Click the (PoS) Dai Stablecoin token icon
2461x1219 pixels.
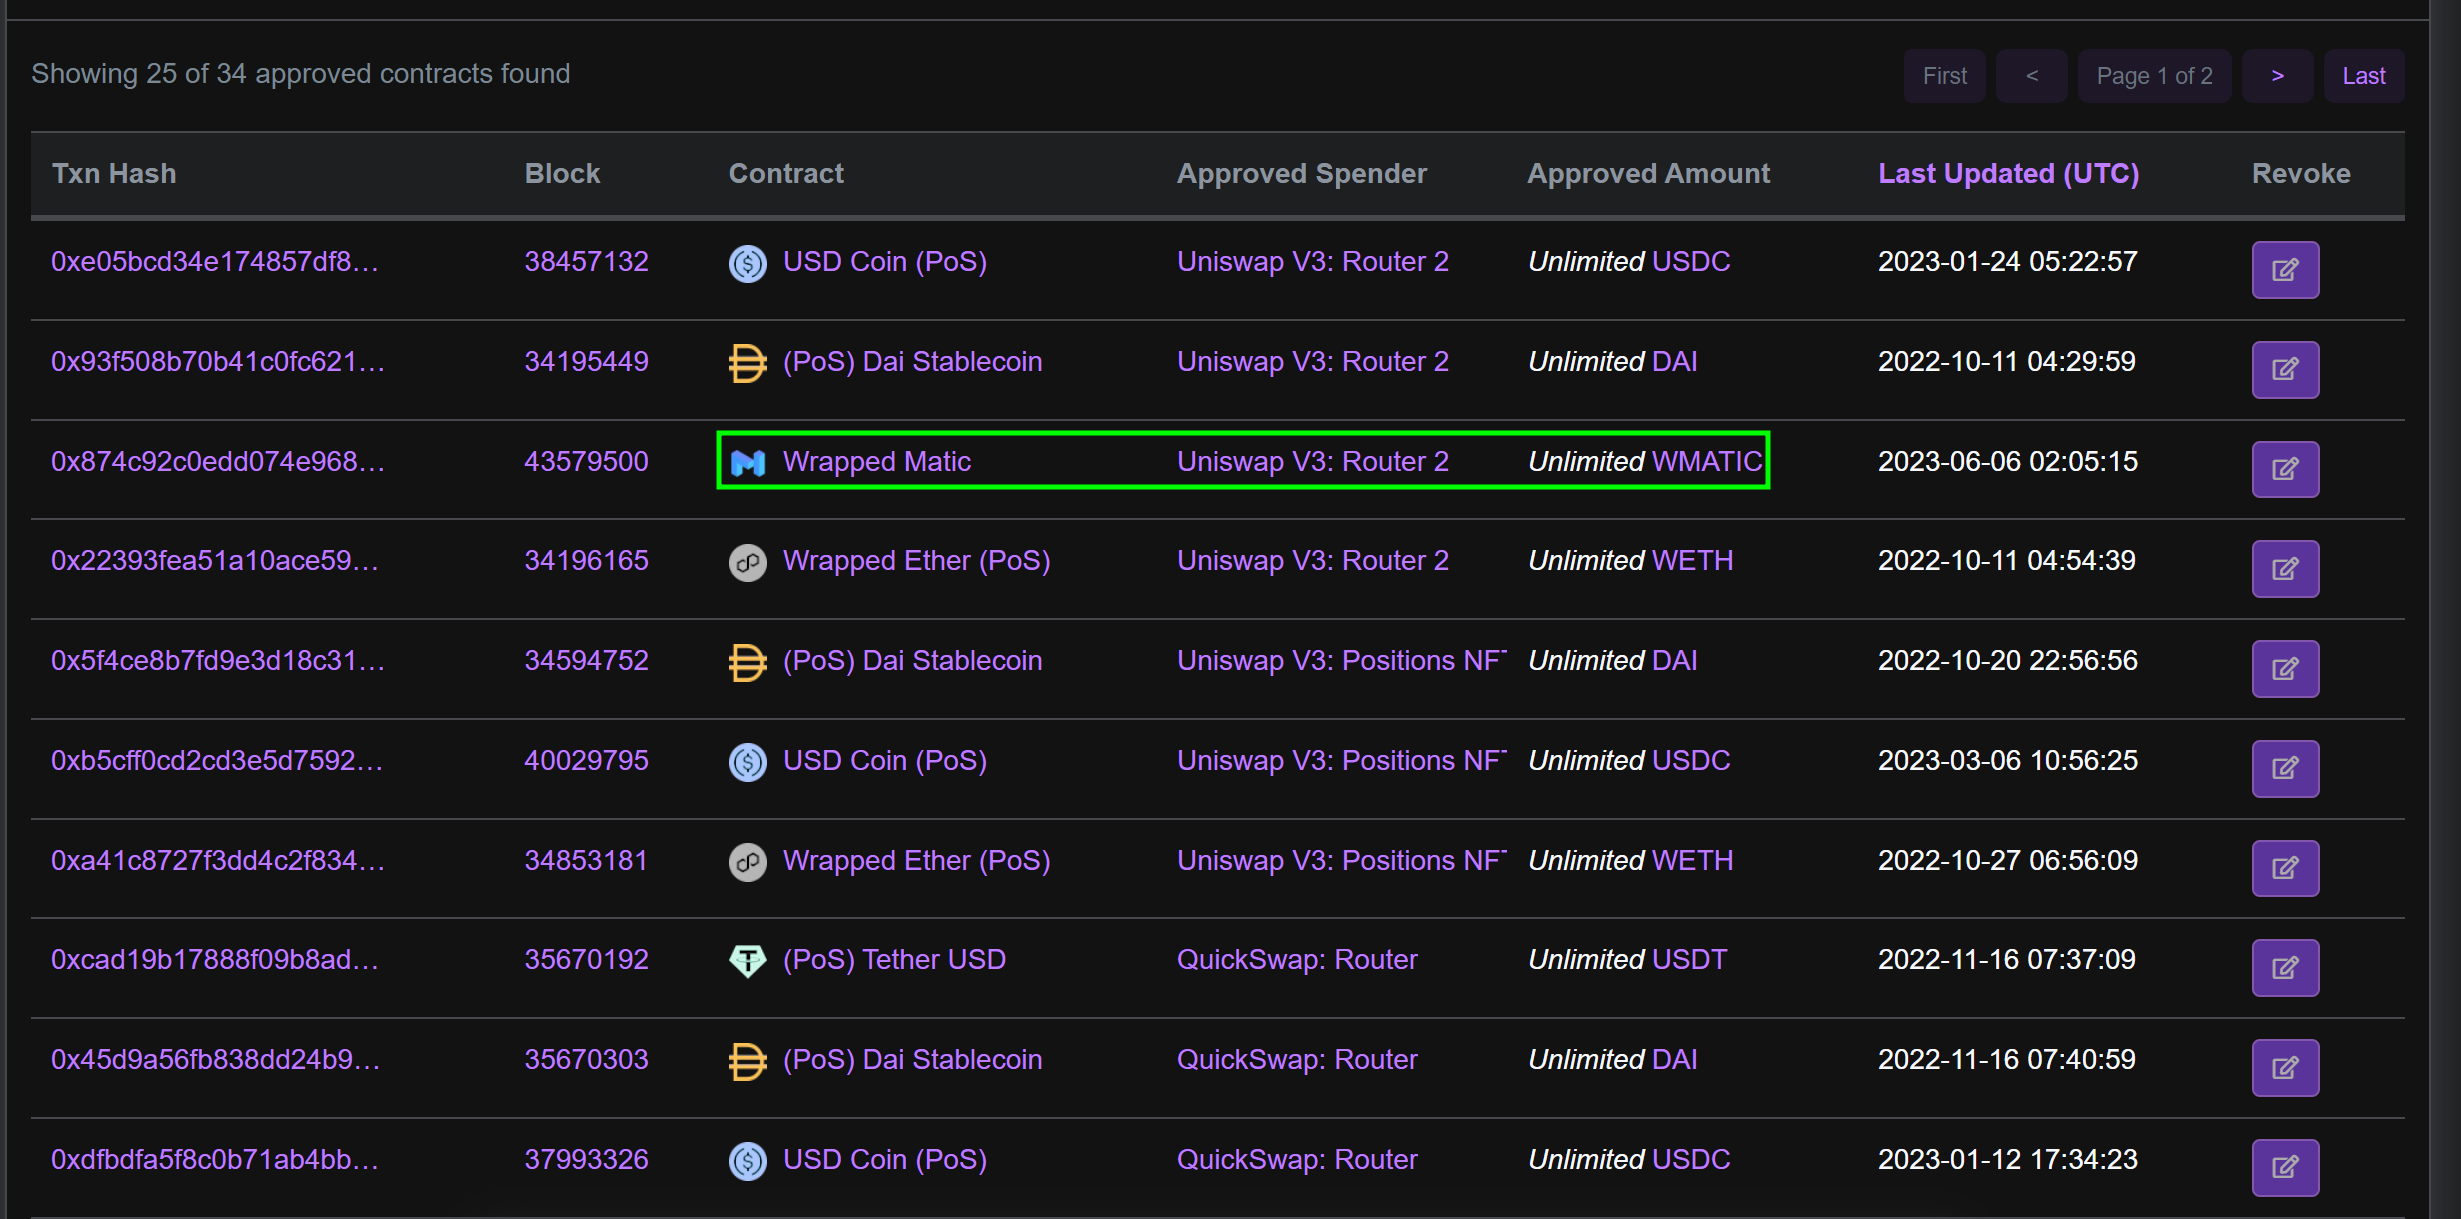coord(746,363)
